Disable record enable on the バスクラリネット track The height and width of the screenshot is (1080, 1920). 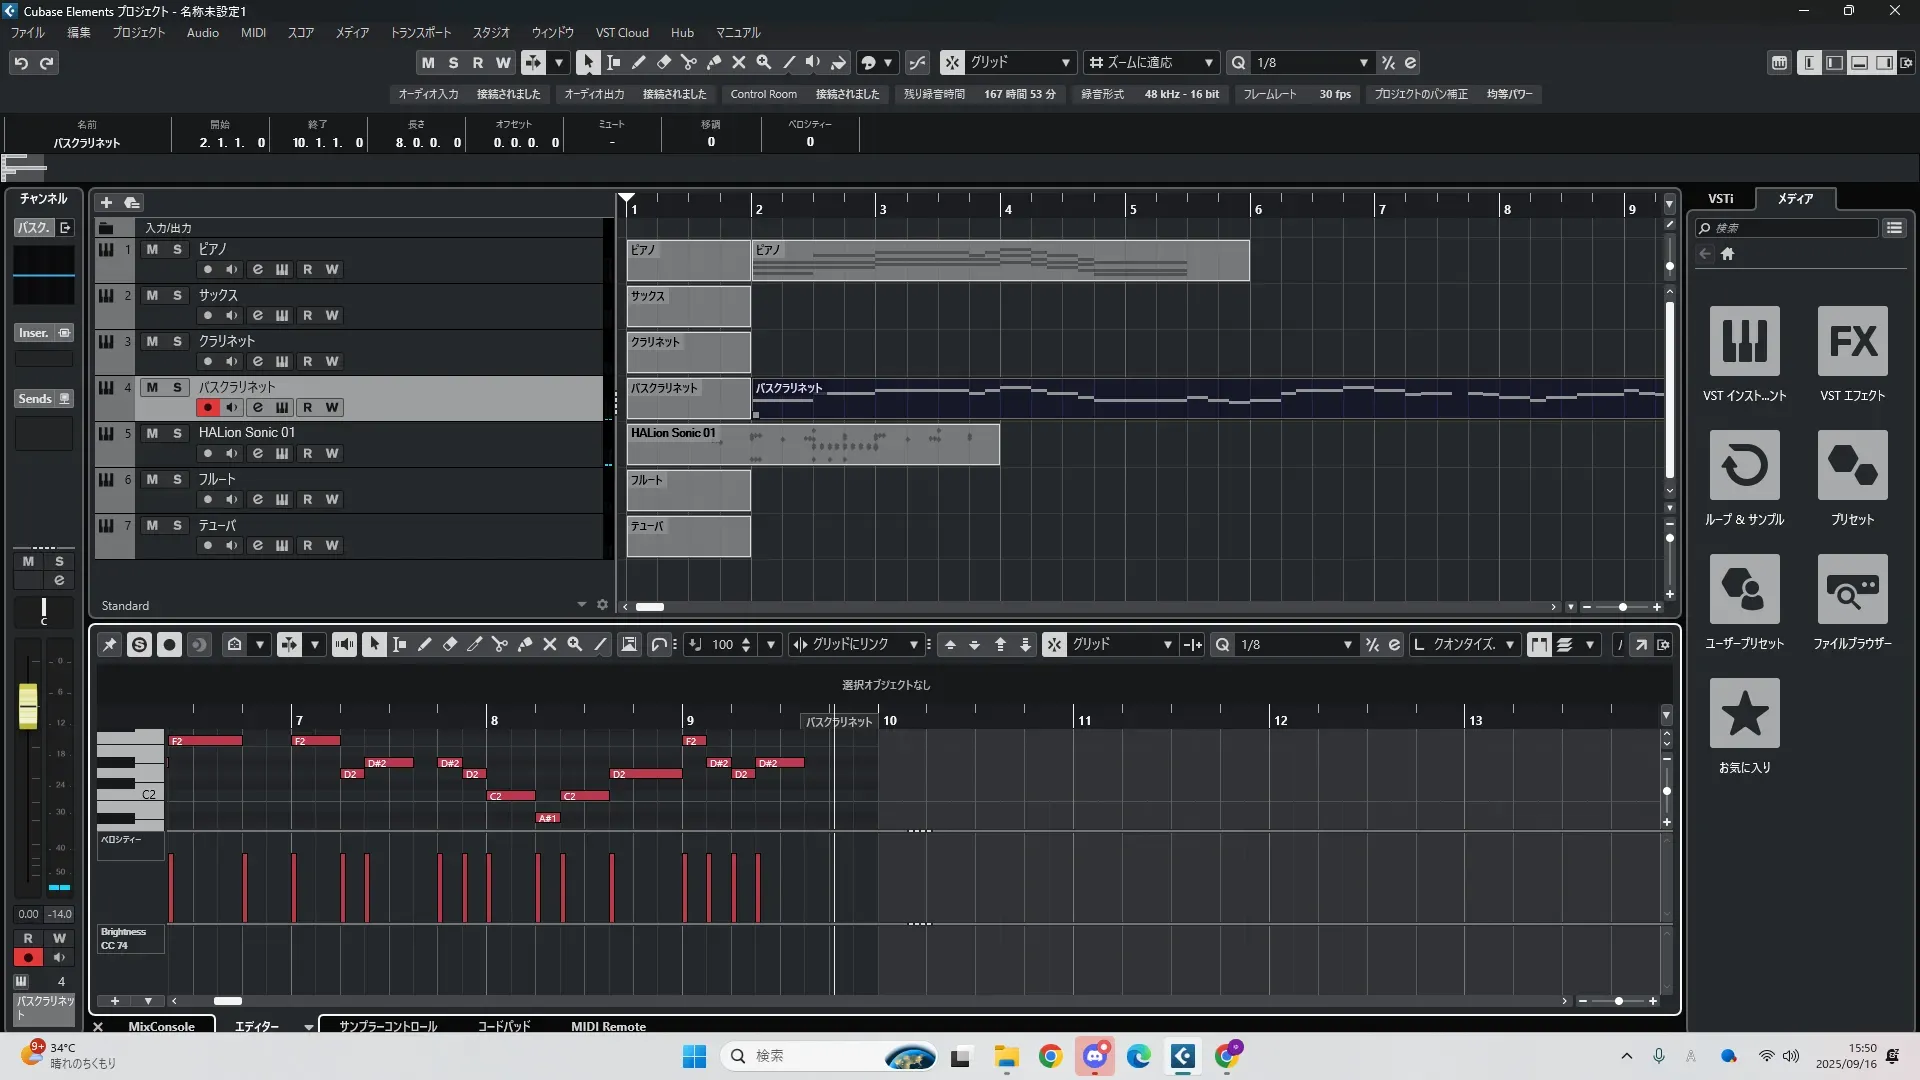(208, 407)
